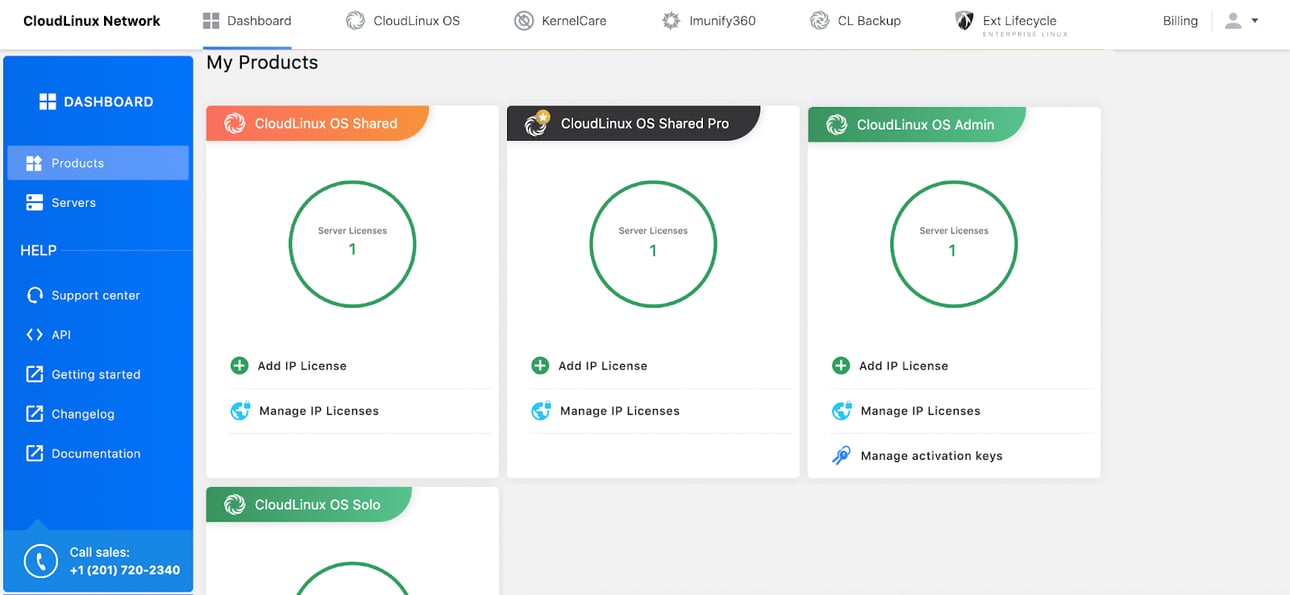Click the Server Licenses counter on CloudLinux OS Shared Pro
This screenshot has width=1290, height=595.
pyautogui.click(x=653, y=243)
